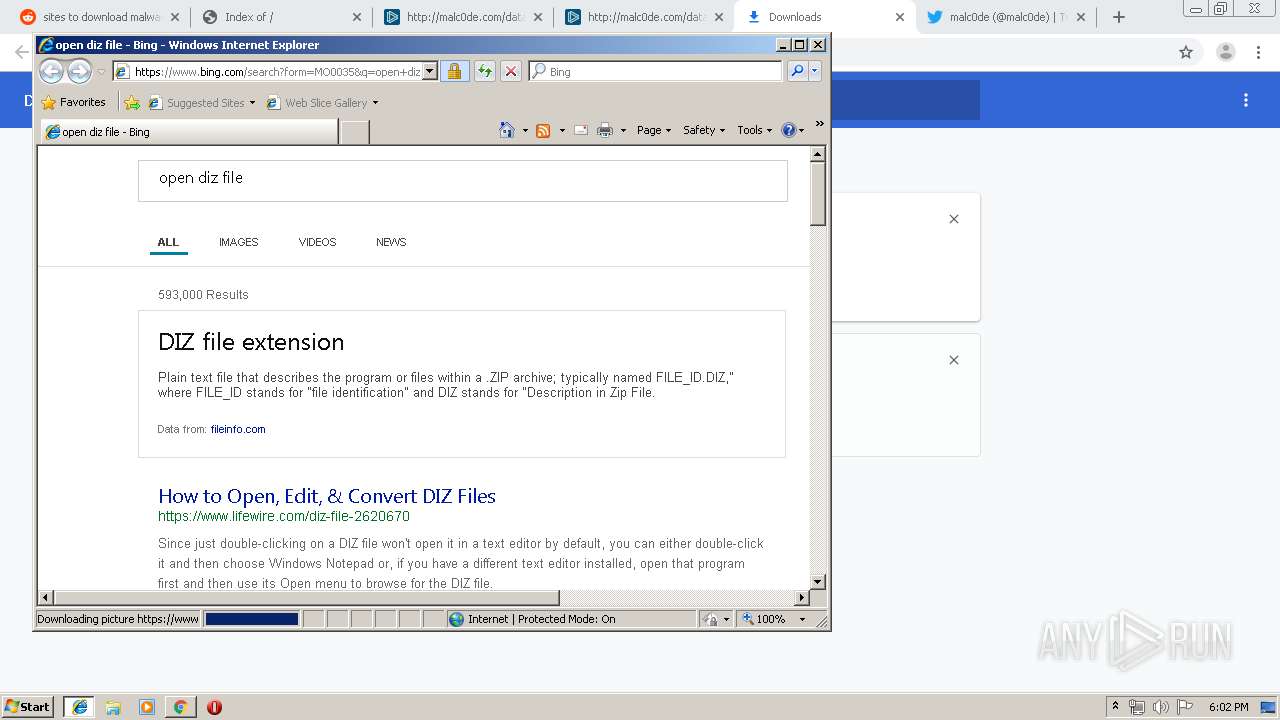Click the Bing search box in IE toolbar
This screenshot has height=720, width=1280.
pos(656,71)
